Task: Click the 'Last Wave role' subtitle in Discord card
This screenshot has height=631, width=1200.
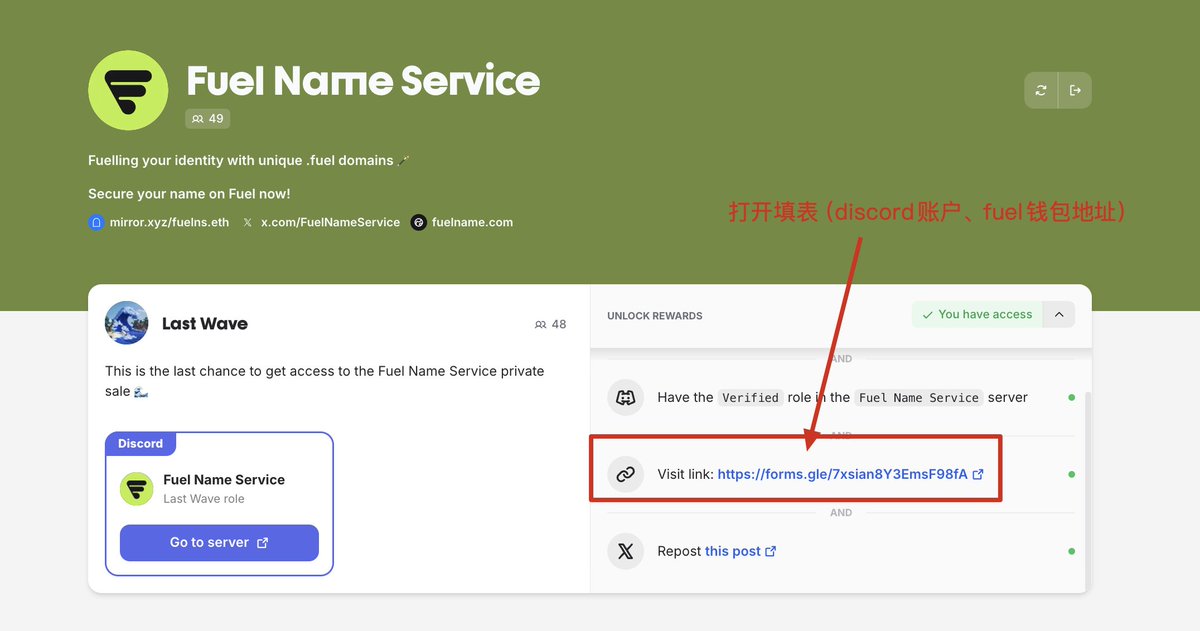Action: pos(204,499)
